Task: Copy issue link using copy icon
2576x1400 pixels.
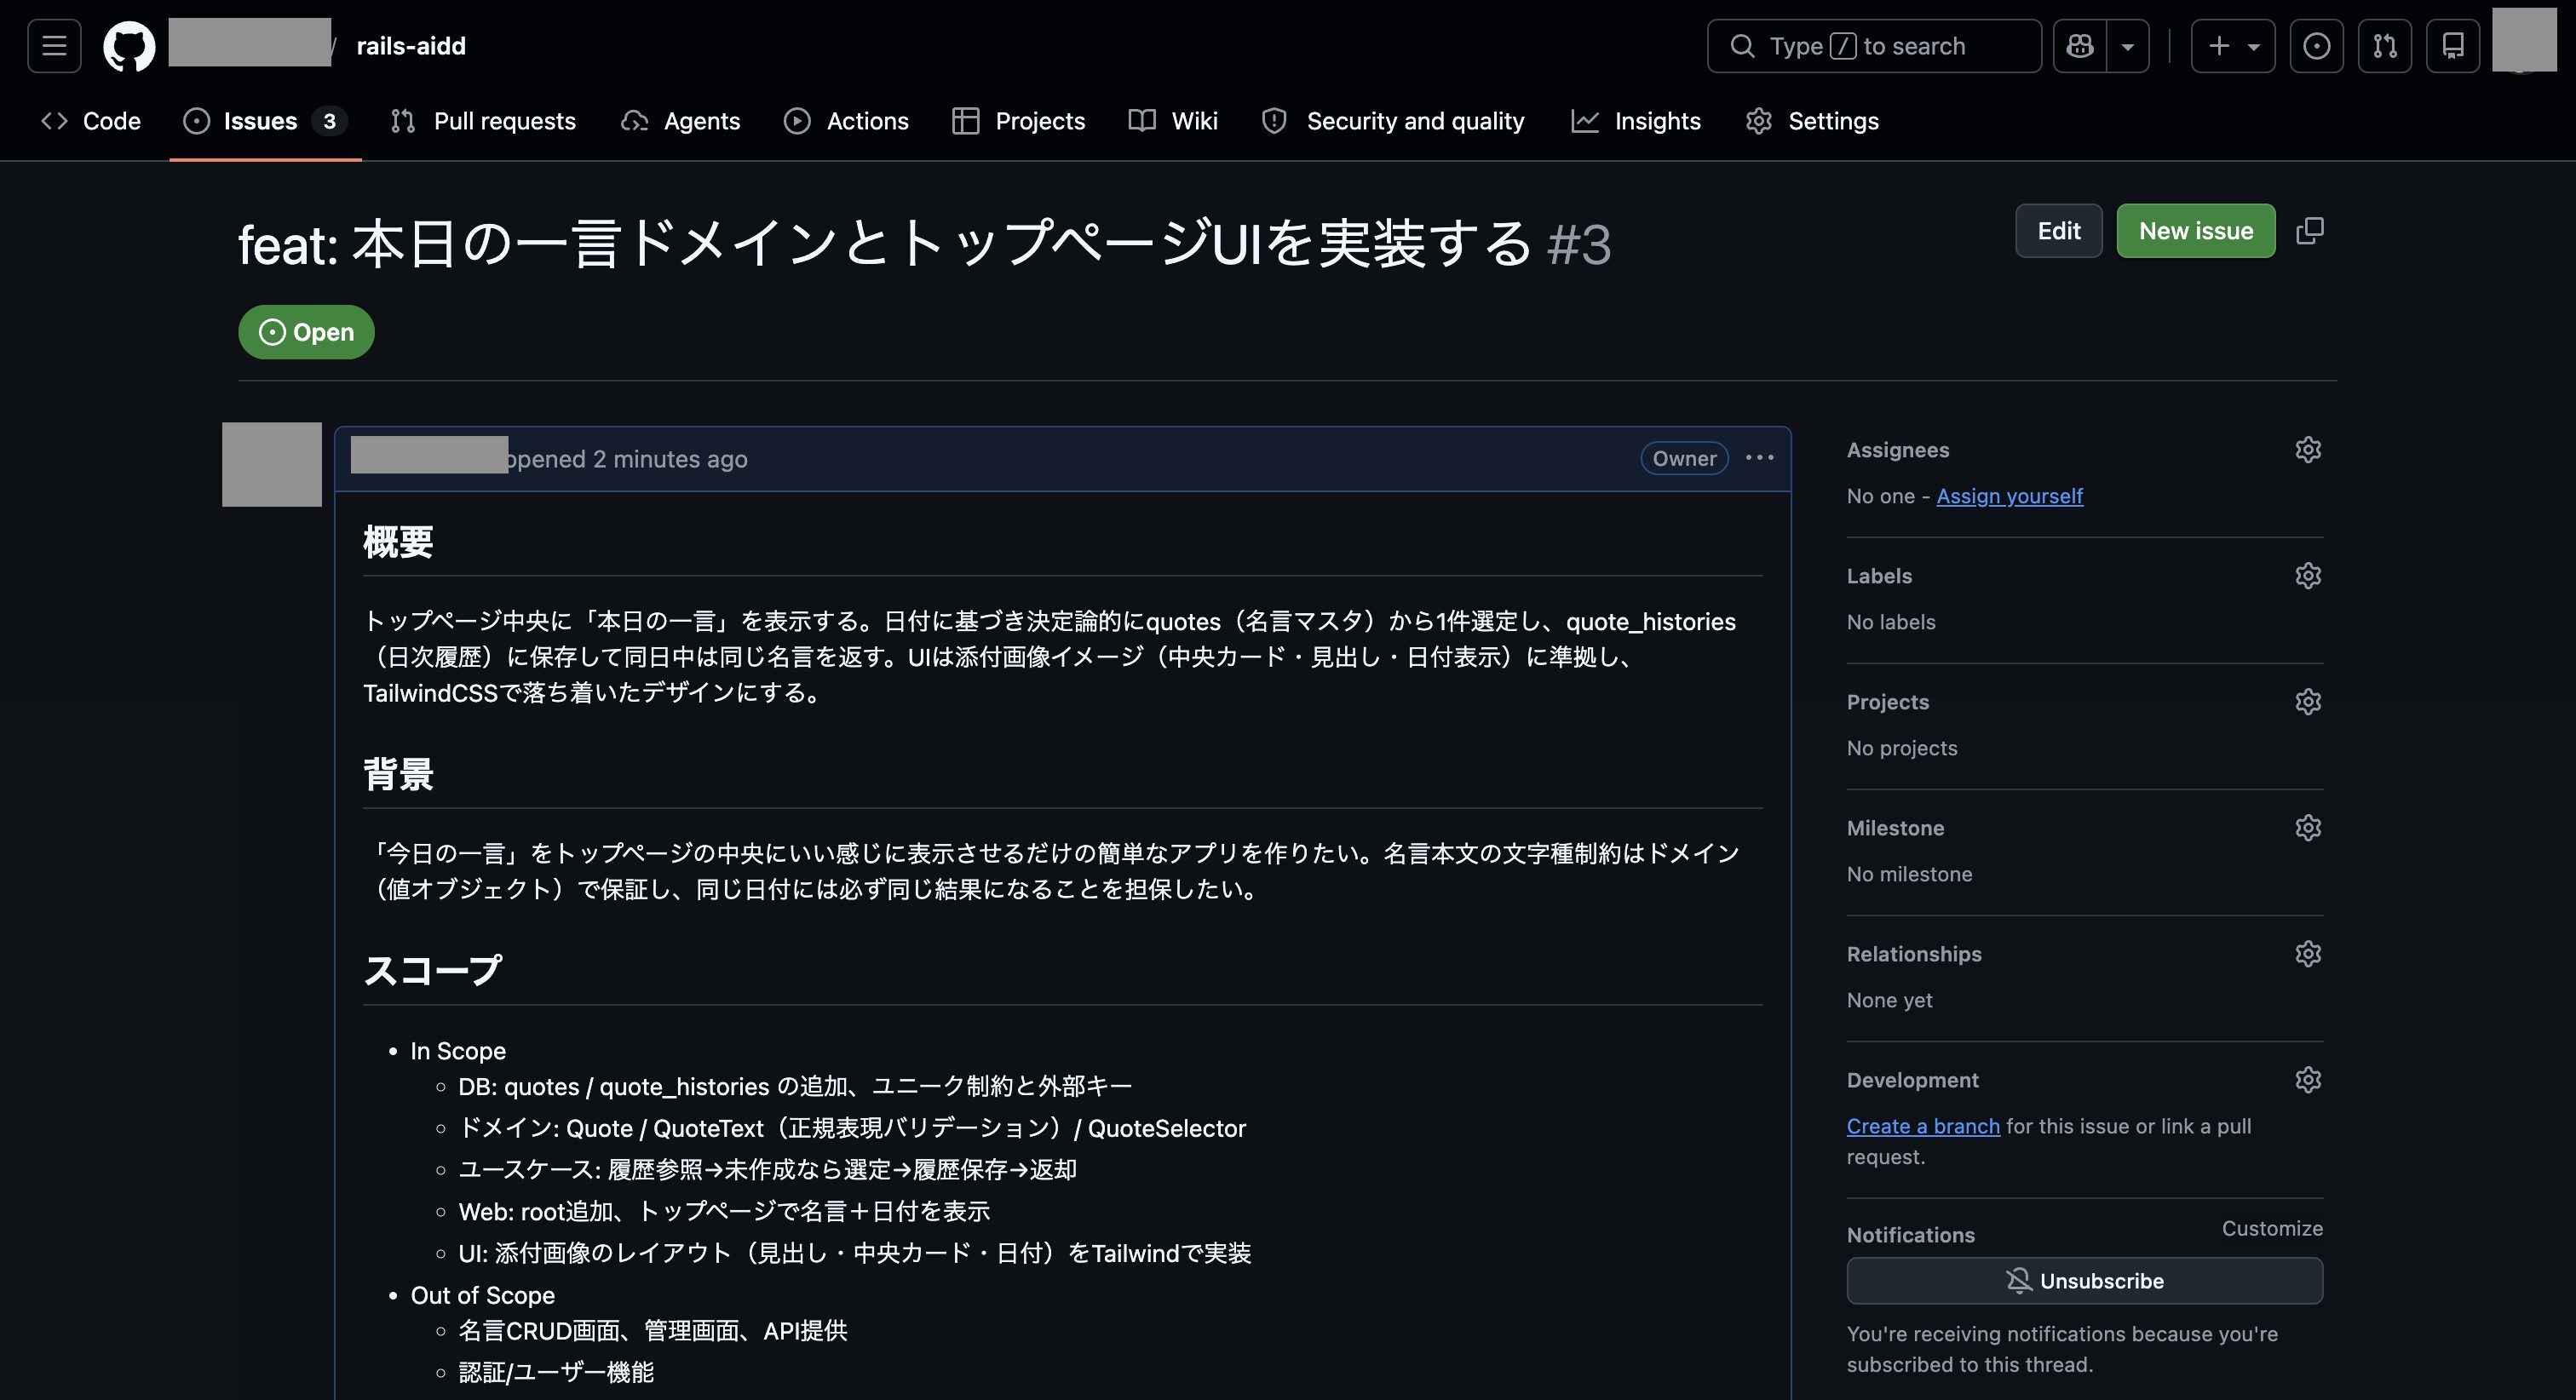Action: (x=2309, y=231)
